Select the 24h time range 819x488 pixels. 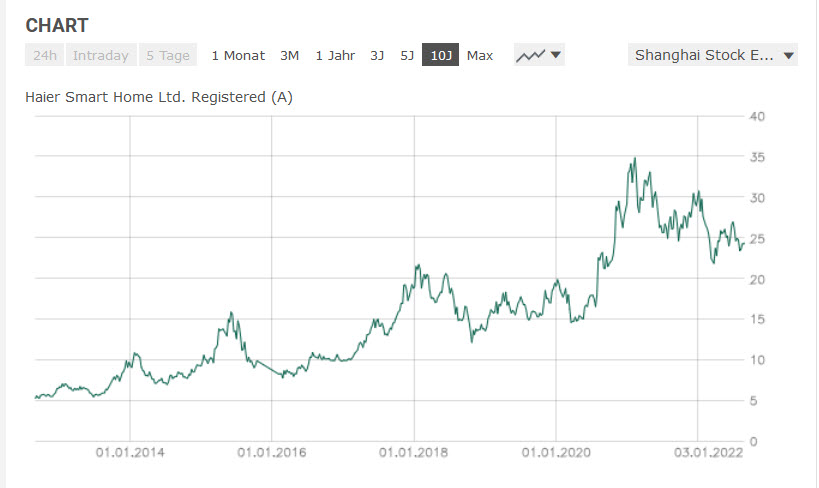[45, 55]
